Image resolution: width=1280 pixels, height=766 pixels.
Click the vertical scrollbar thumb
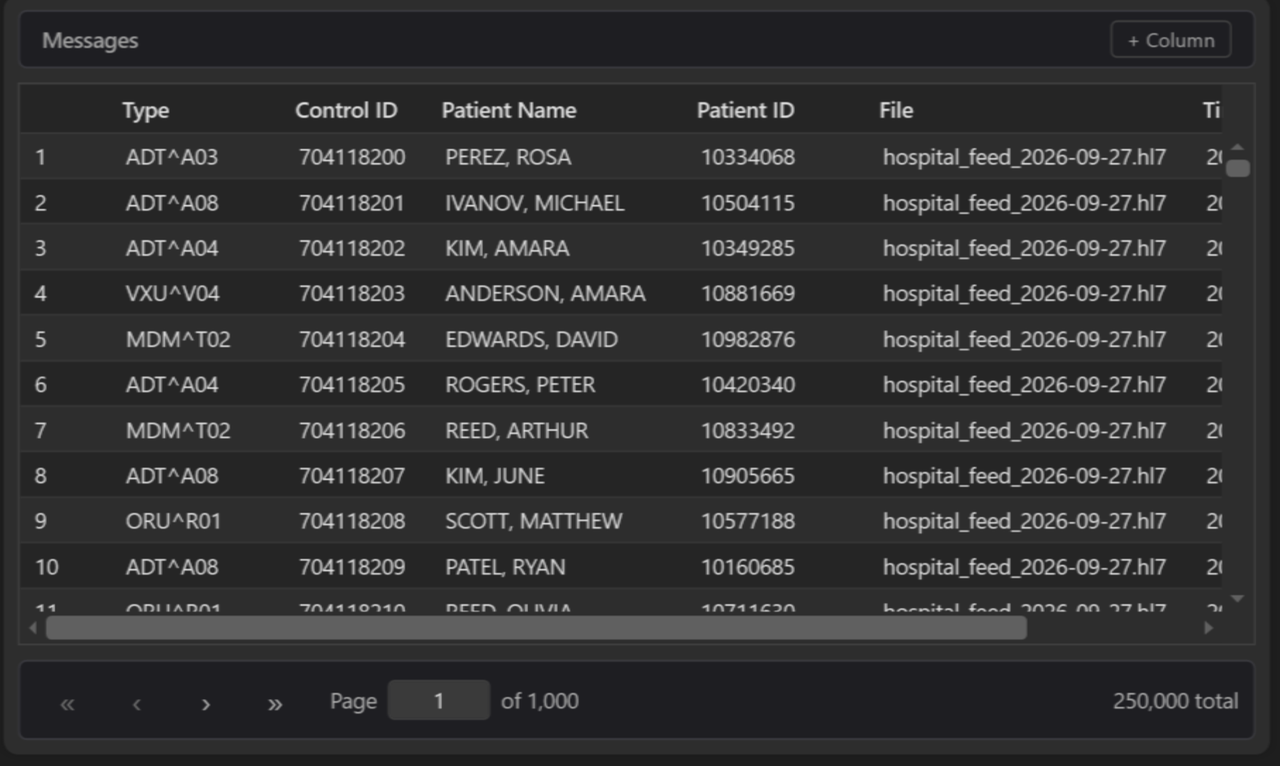1237,168
